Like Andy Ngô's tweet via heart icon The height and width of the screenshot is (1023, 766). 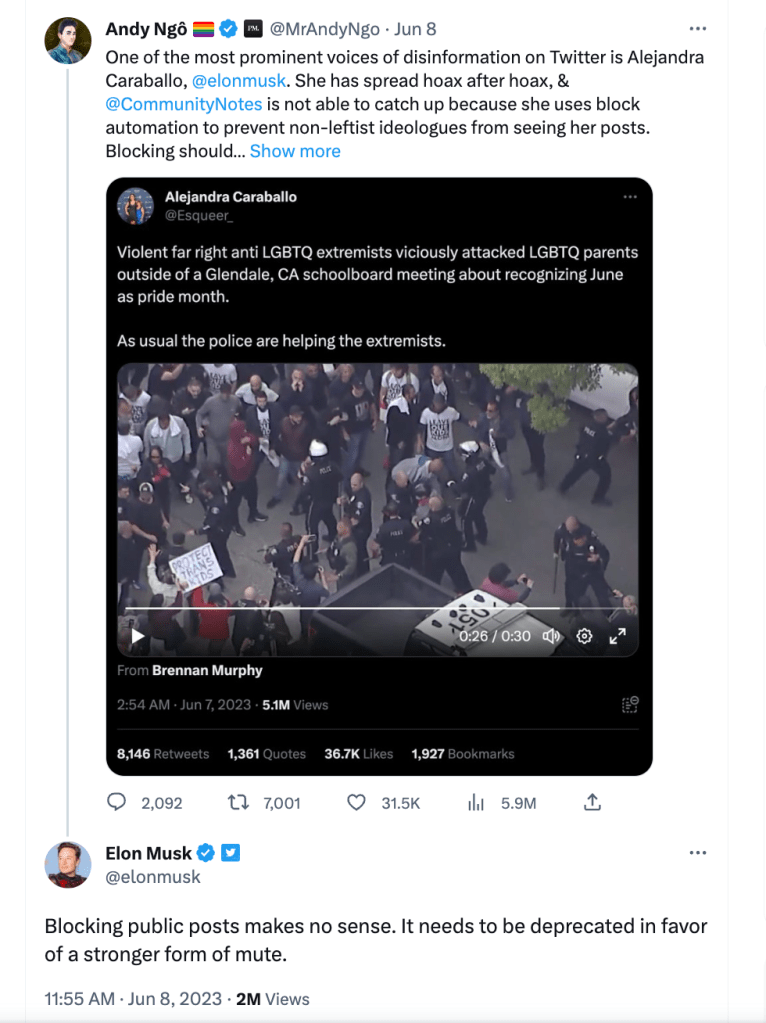click(x=356, y=802)
